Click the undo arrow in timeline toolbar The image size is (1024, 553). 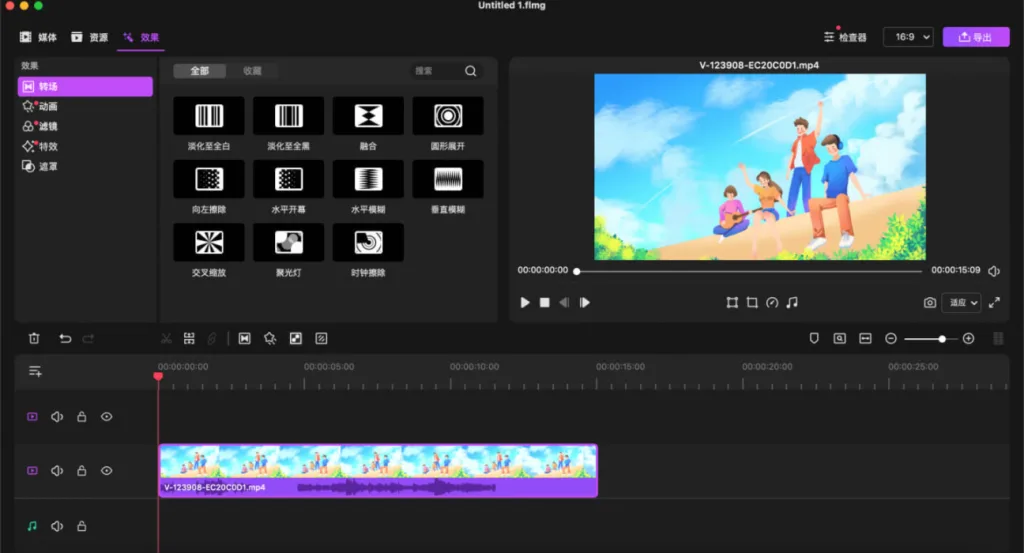click(65, 339)
